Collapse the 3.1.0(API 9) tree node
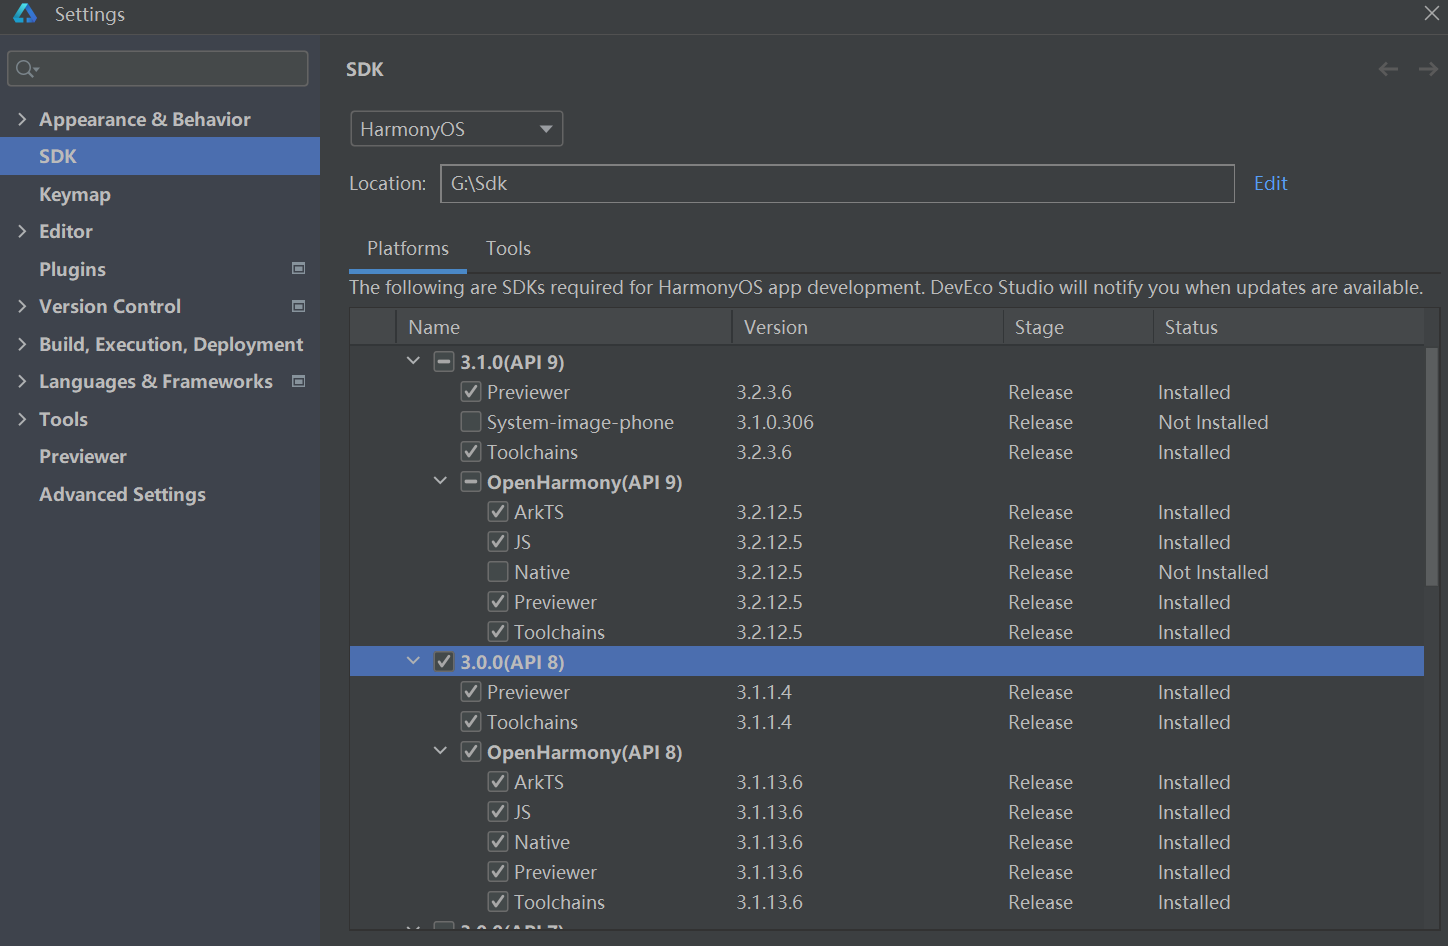The image size is (1448, 946). [413, 361]
